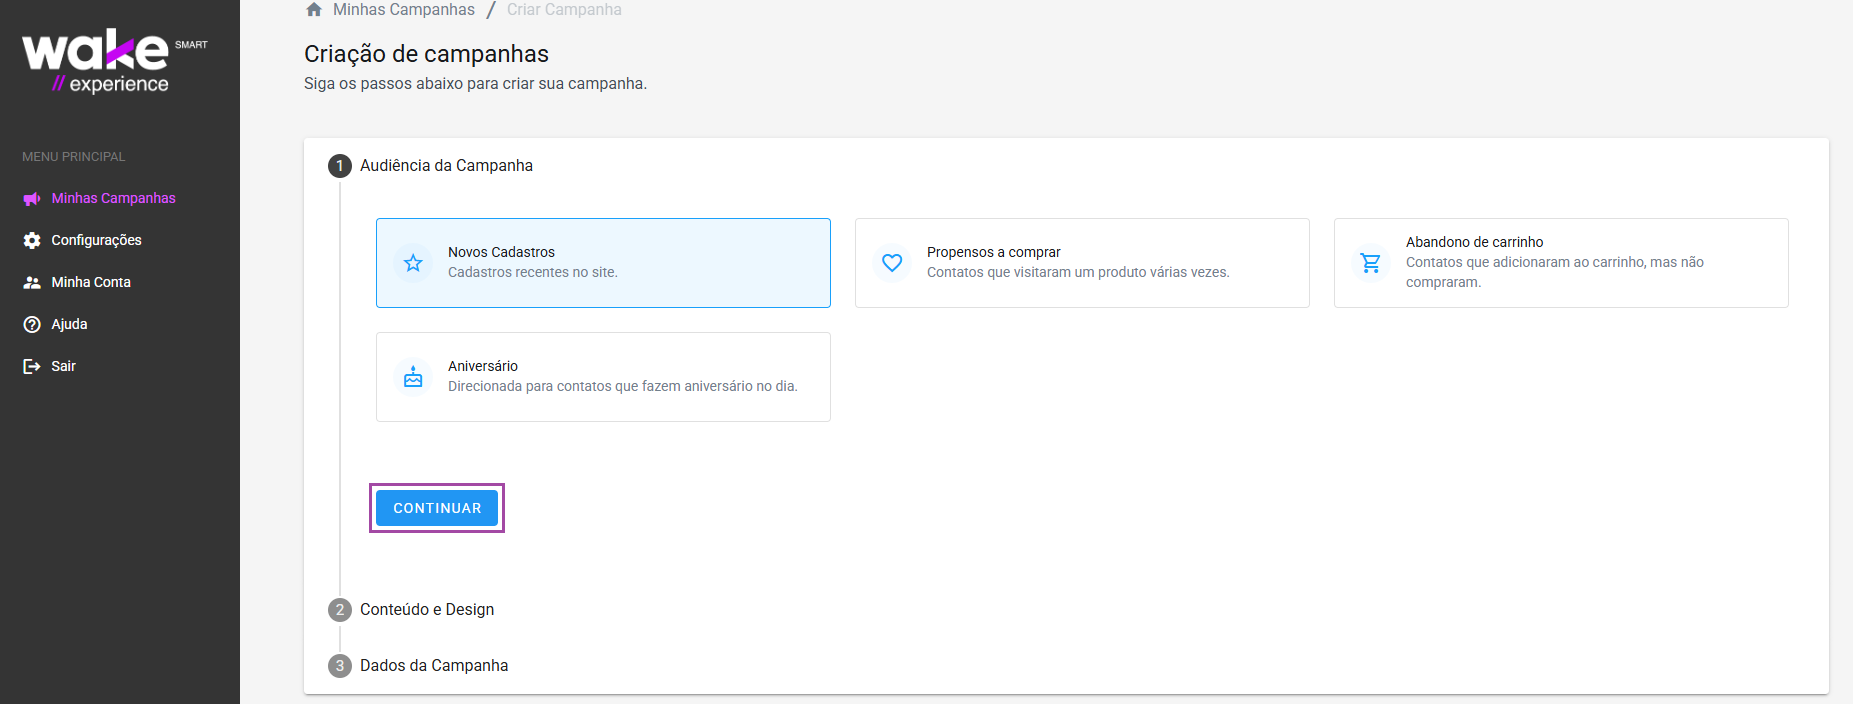Screen dimensions: 1853x704
Task: Click the question mark Ajuda icon
Action: (x=32, y=325)
